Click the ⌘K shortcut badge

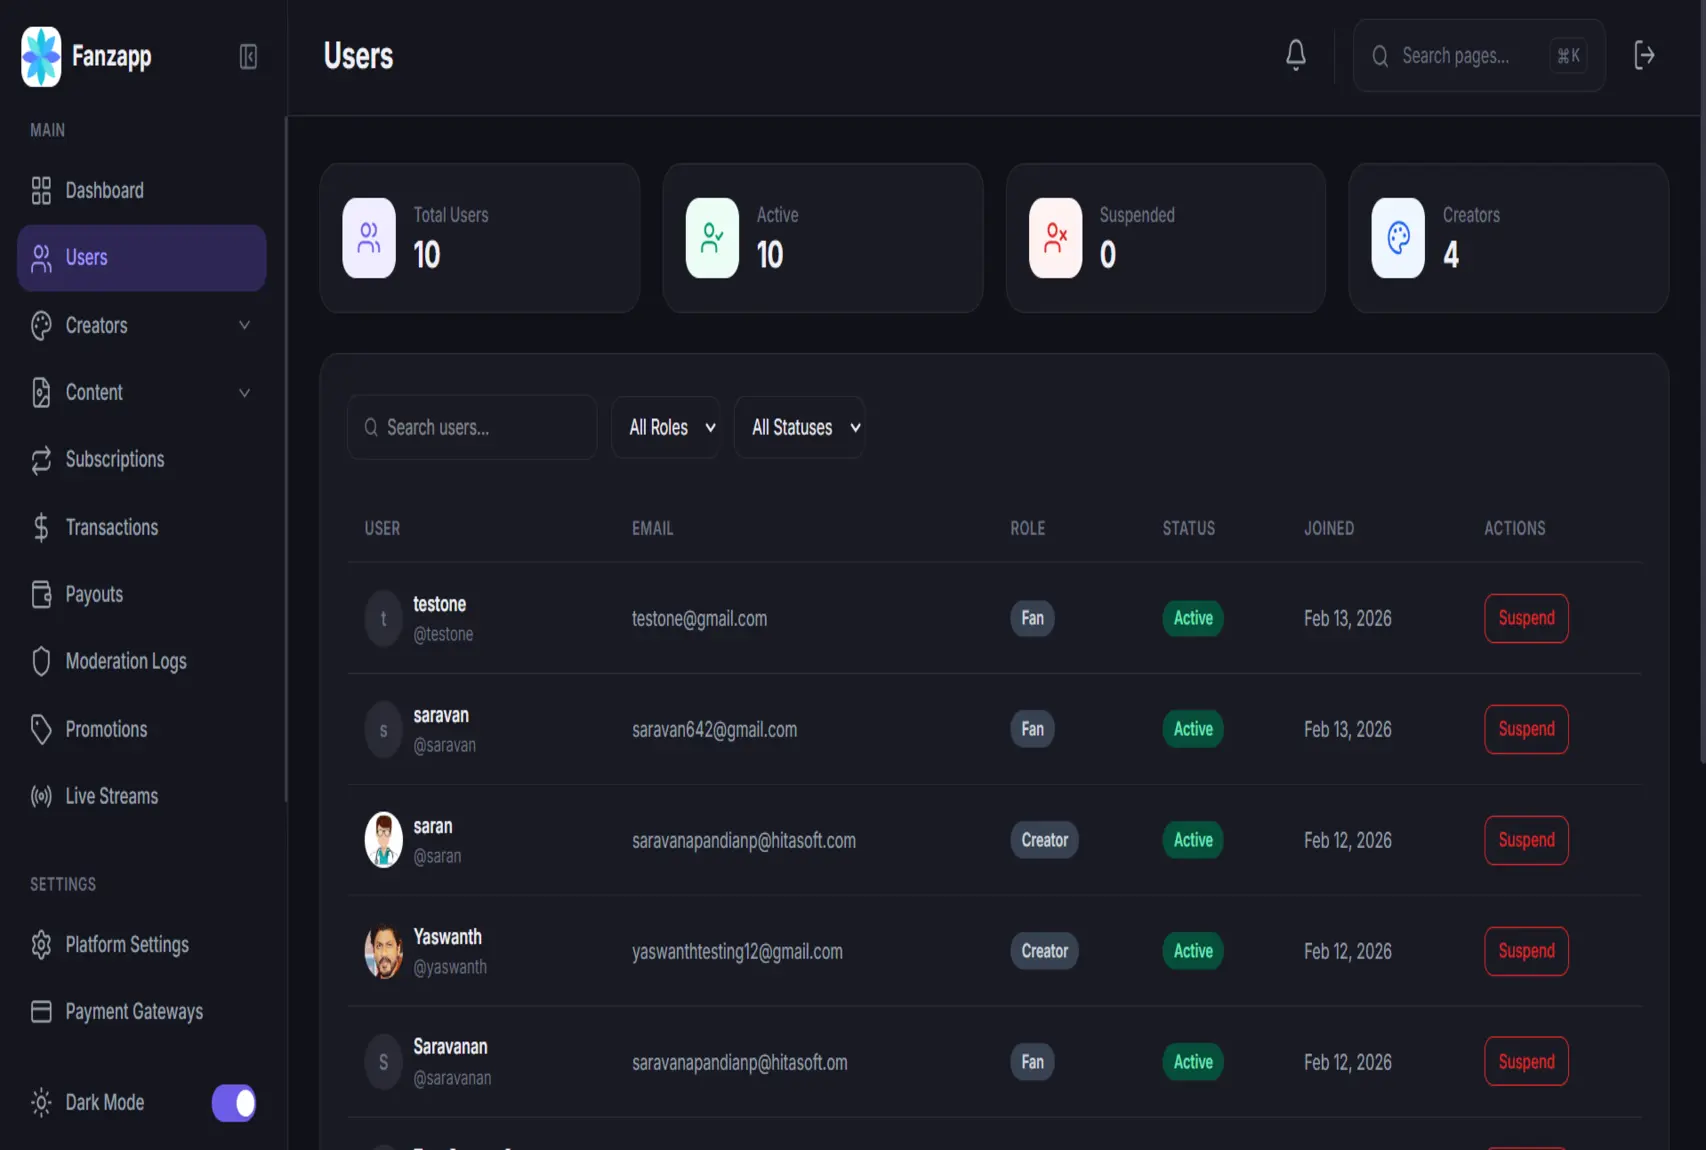click(1568, 55)
